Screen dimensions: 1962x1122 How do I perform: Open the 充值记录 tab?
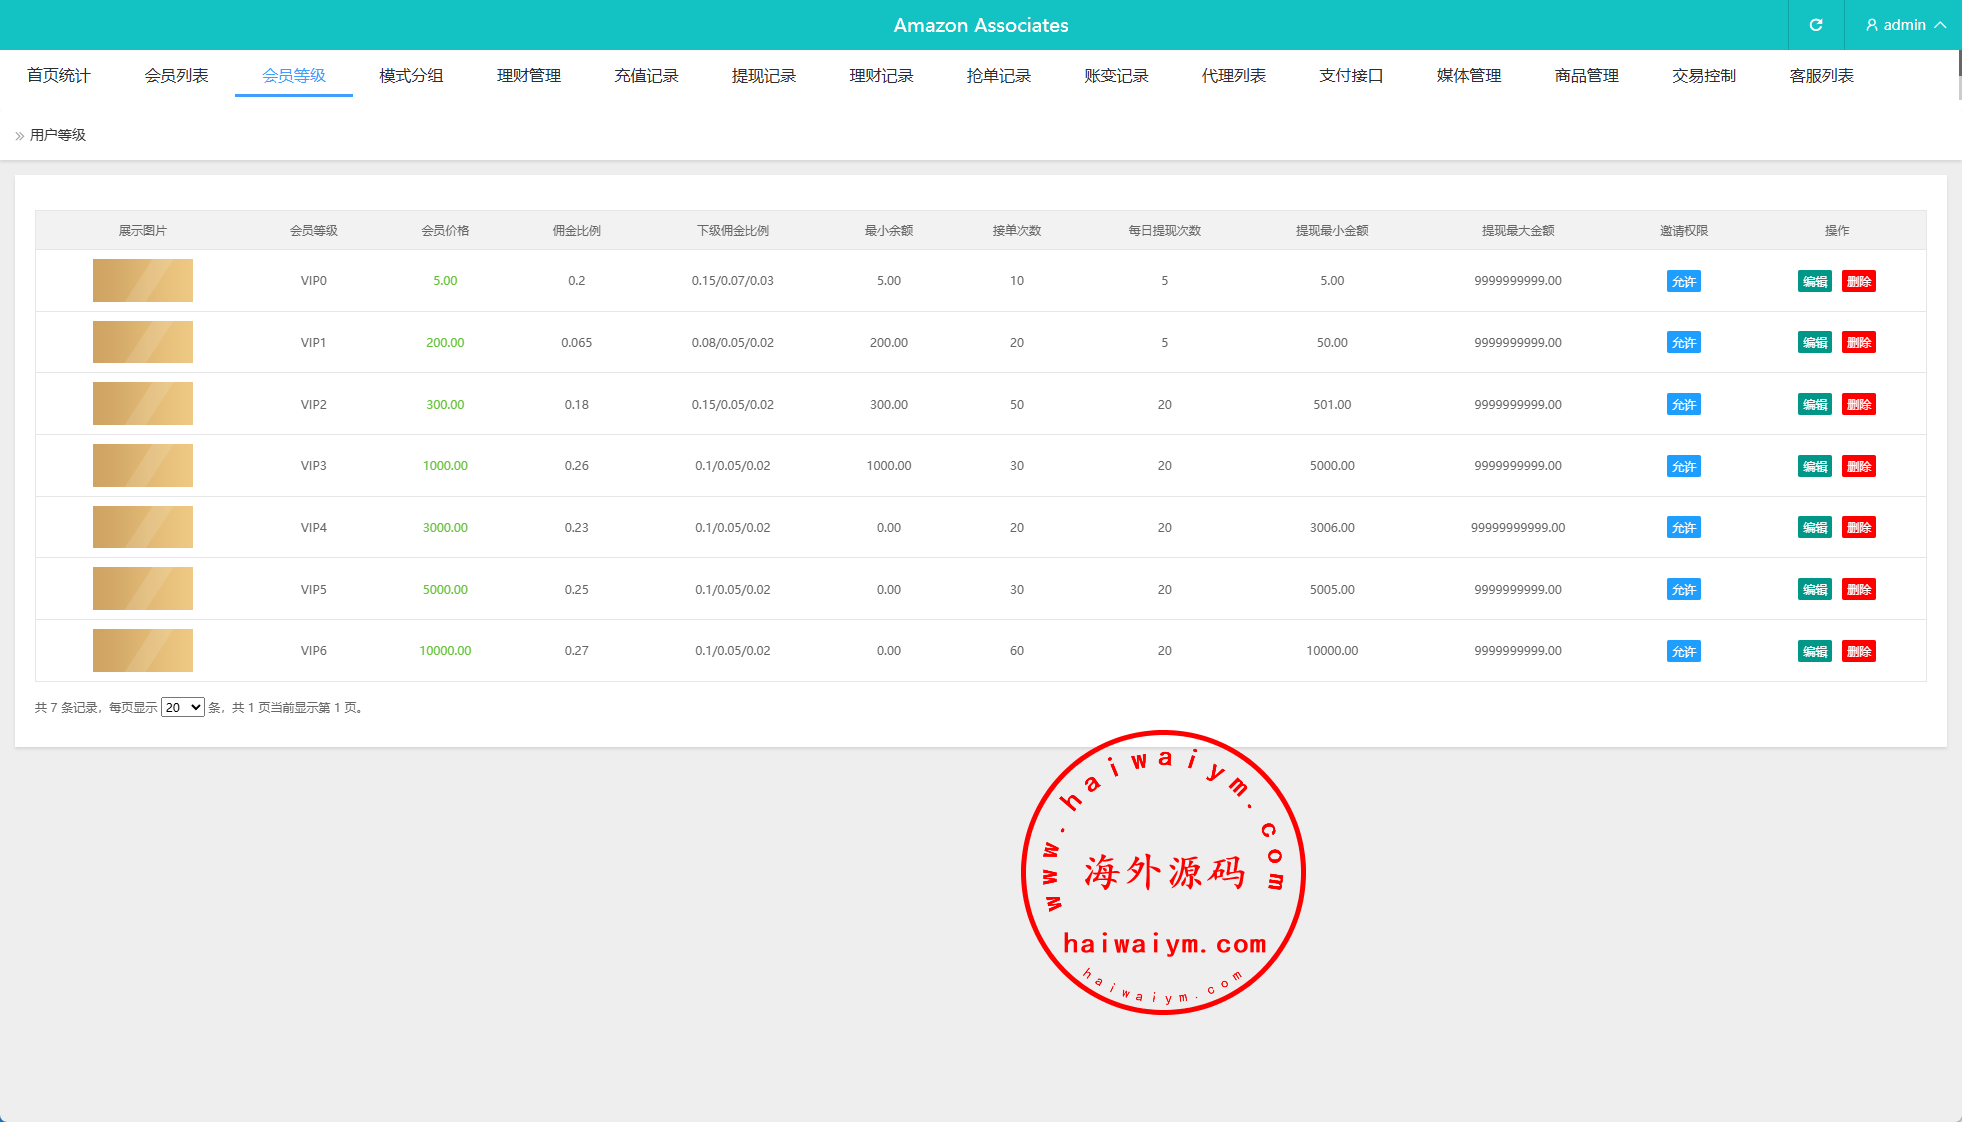646,76
